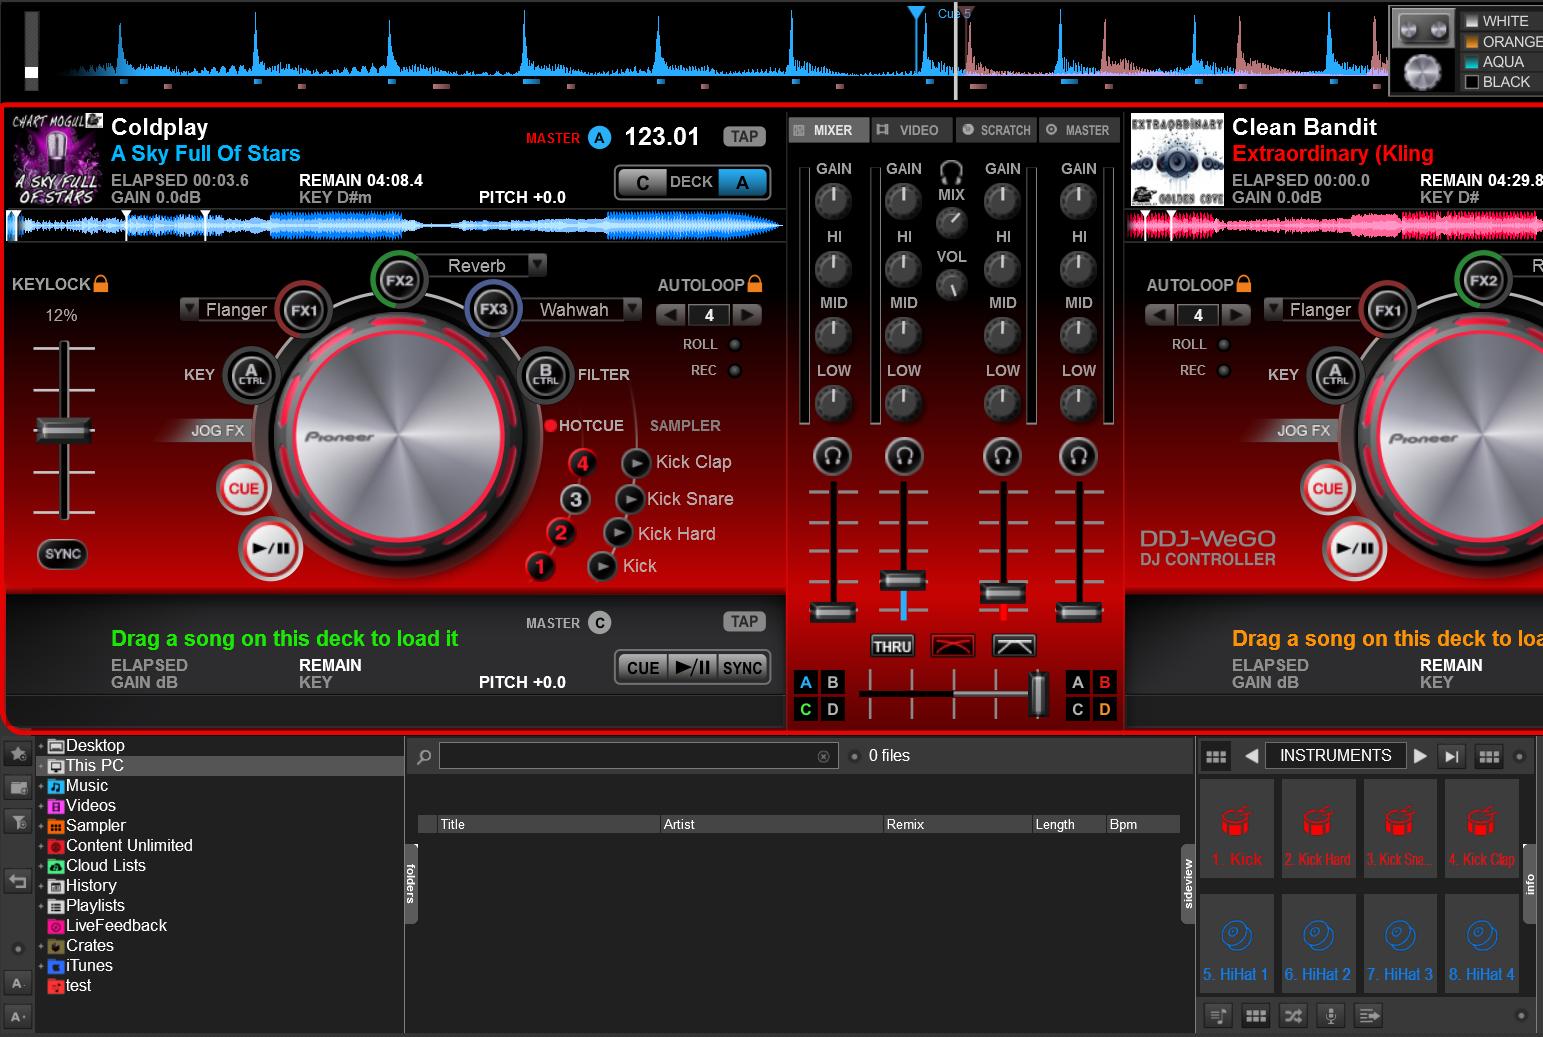Screen dimensions: 1543x1037
Task: Click the THRU crossfader curve button
Action: 892,646
